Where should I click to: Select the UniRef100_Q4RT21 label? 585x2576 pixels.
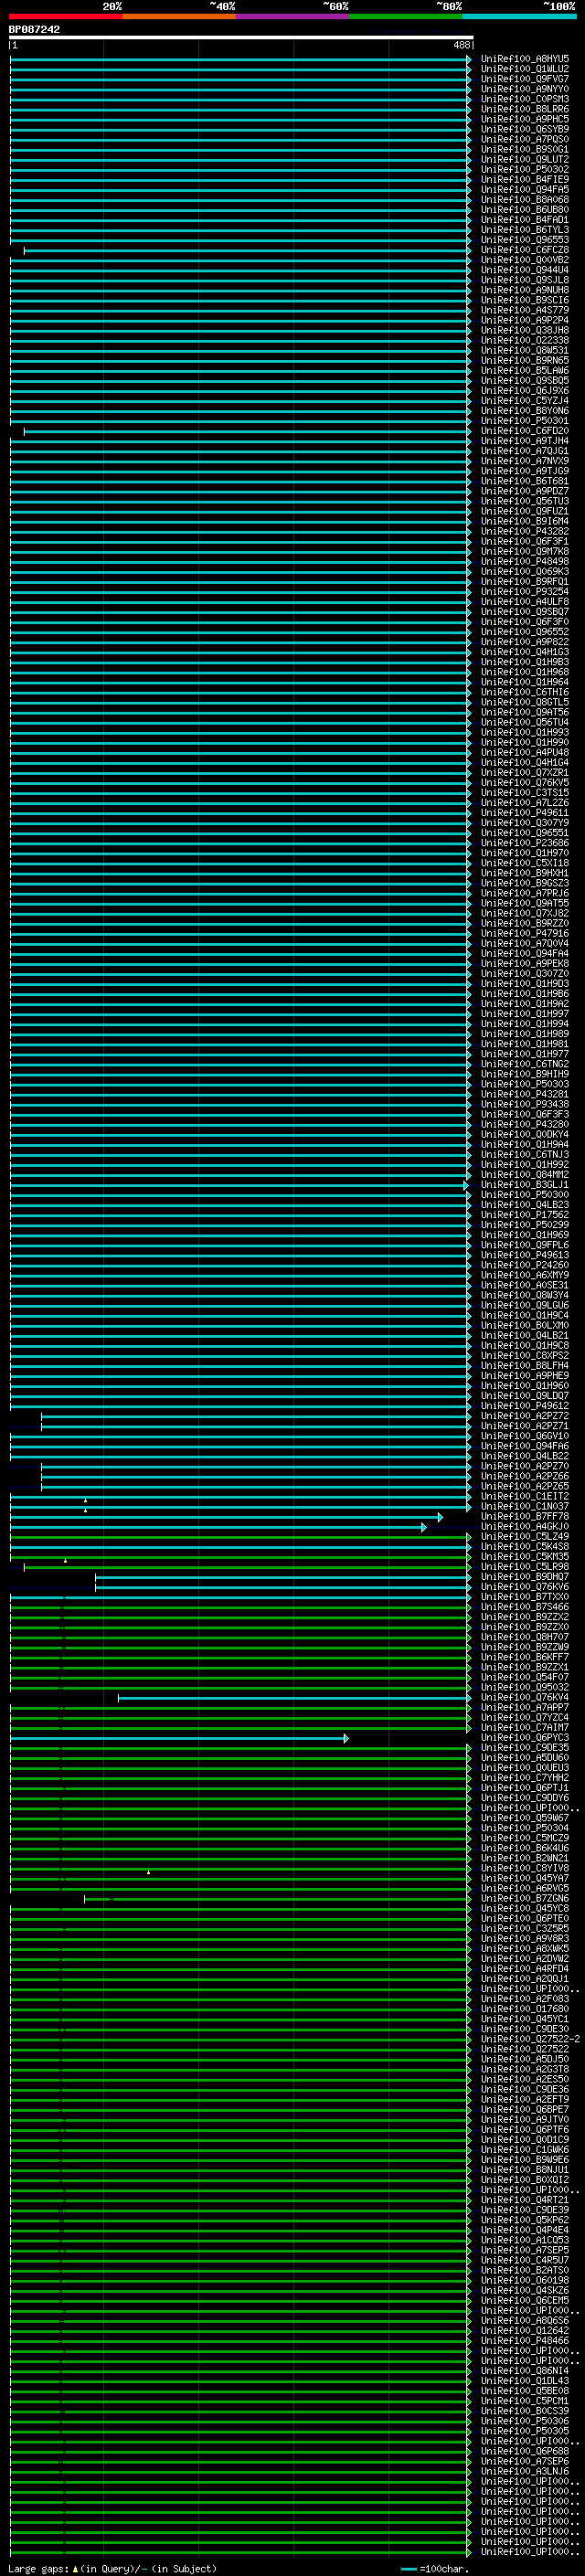click(525, 2200)
